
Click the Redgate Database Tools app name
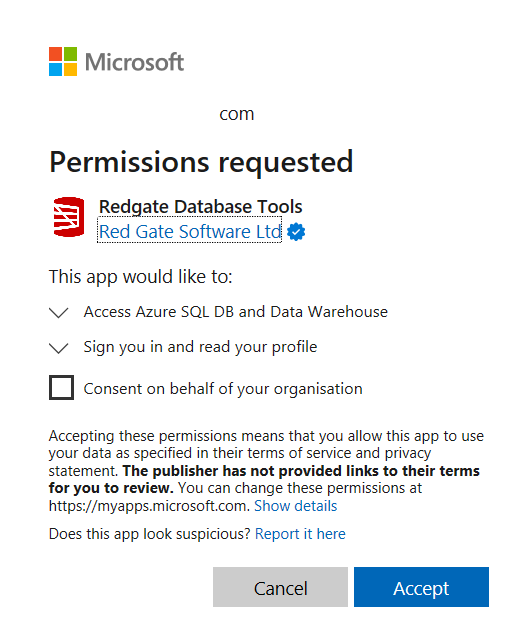(x=201, y=207)
